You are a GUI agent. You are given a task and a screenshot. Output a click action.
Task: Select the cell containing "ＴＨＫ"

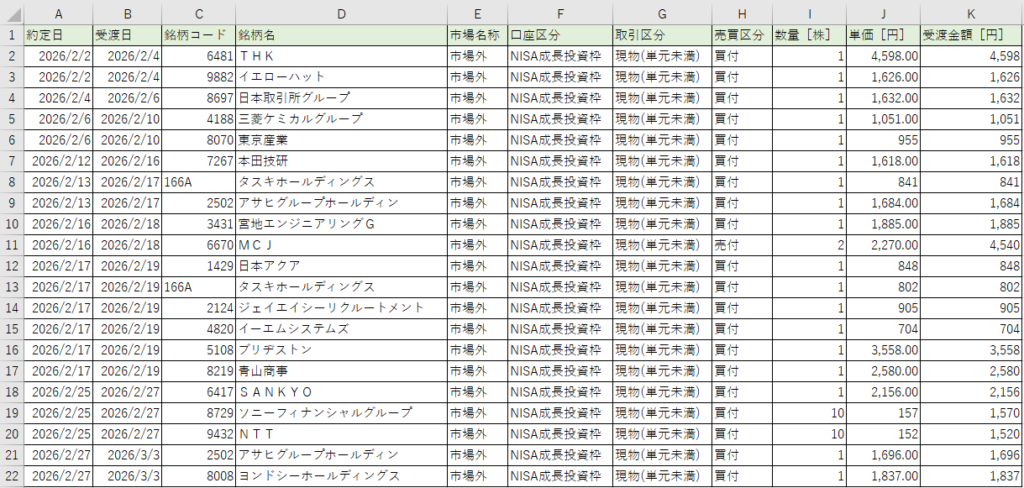point(340,55)
